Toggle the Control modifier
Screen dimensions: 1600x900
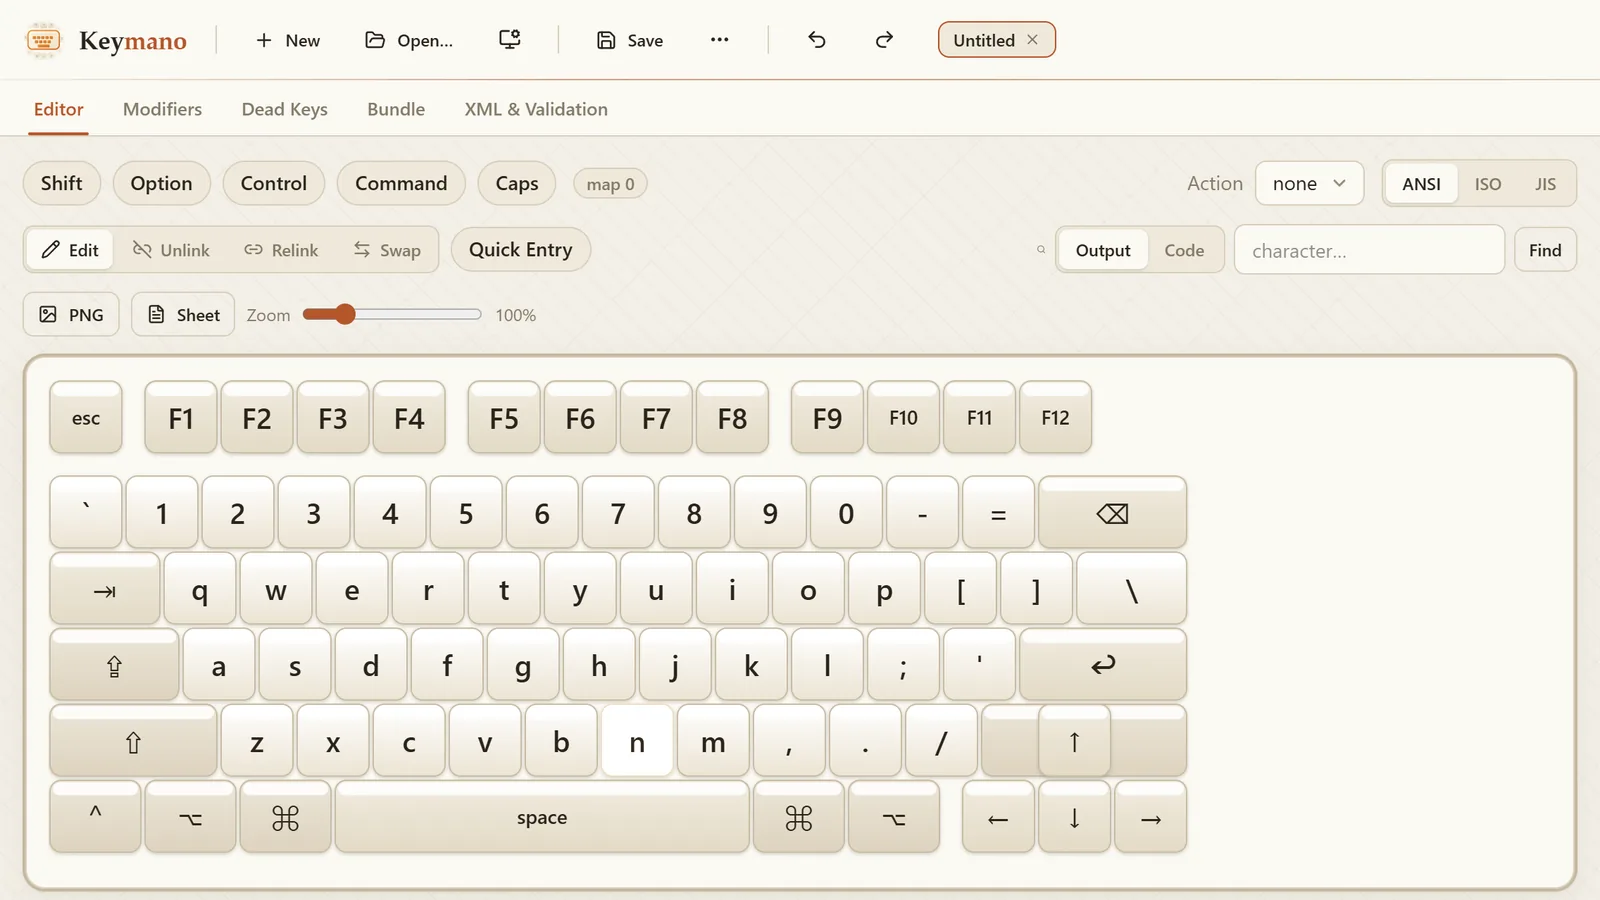pos(274,183)
